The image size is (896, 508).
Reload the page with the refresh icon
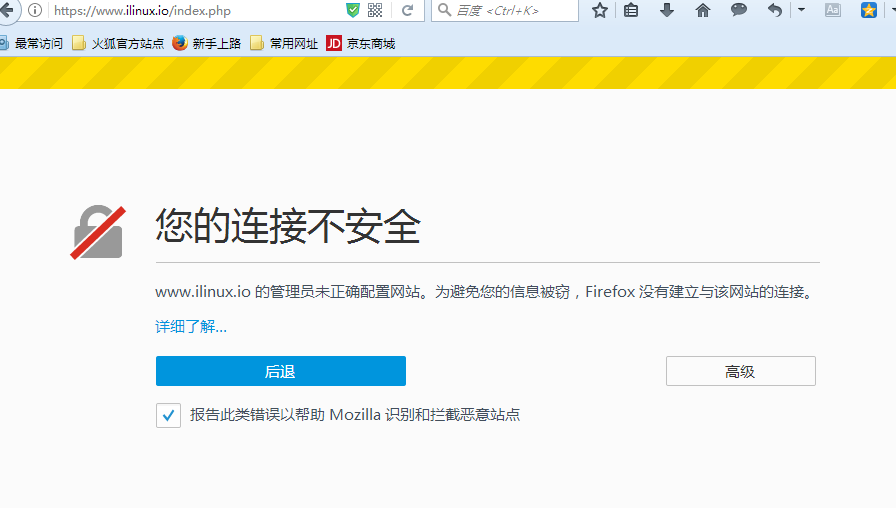407,10
